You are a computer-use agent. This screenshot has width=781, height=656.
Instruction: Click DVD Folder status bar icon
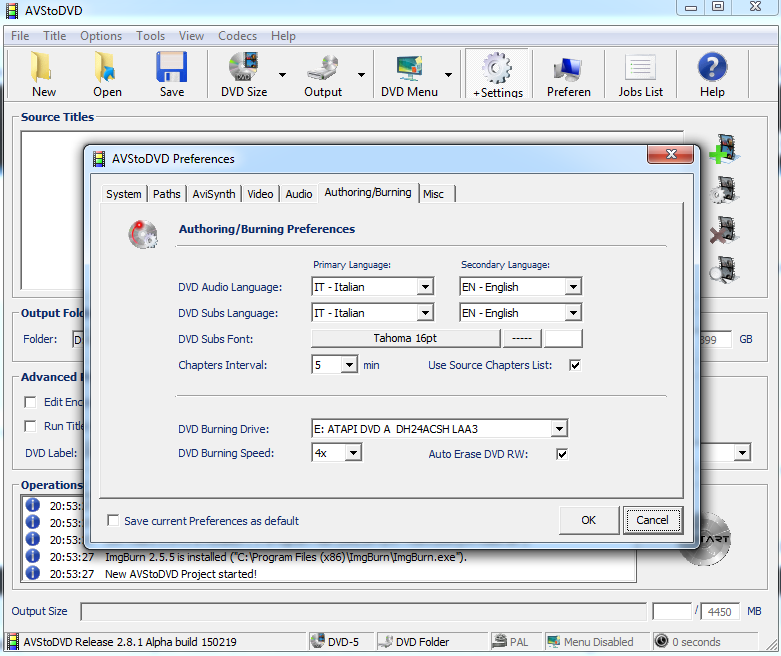pyautogui.click(x=385, y=641)
